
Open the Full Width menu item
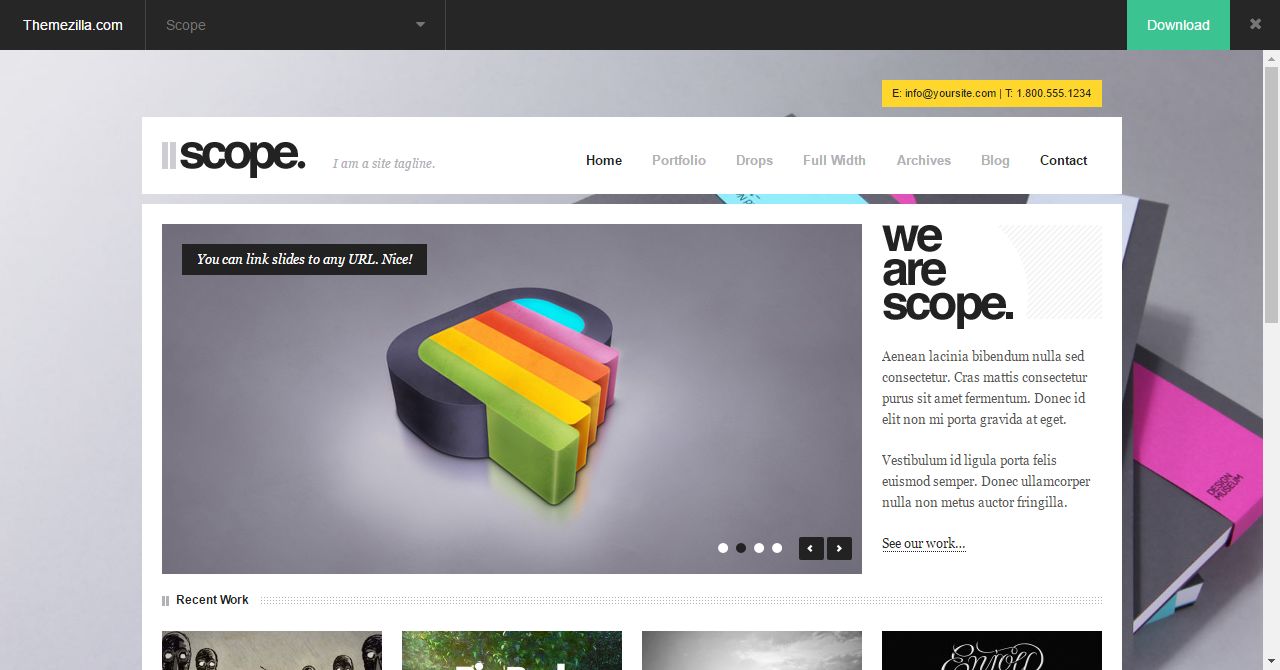click(x=834, y=160)
